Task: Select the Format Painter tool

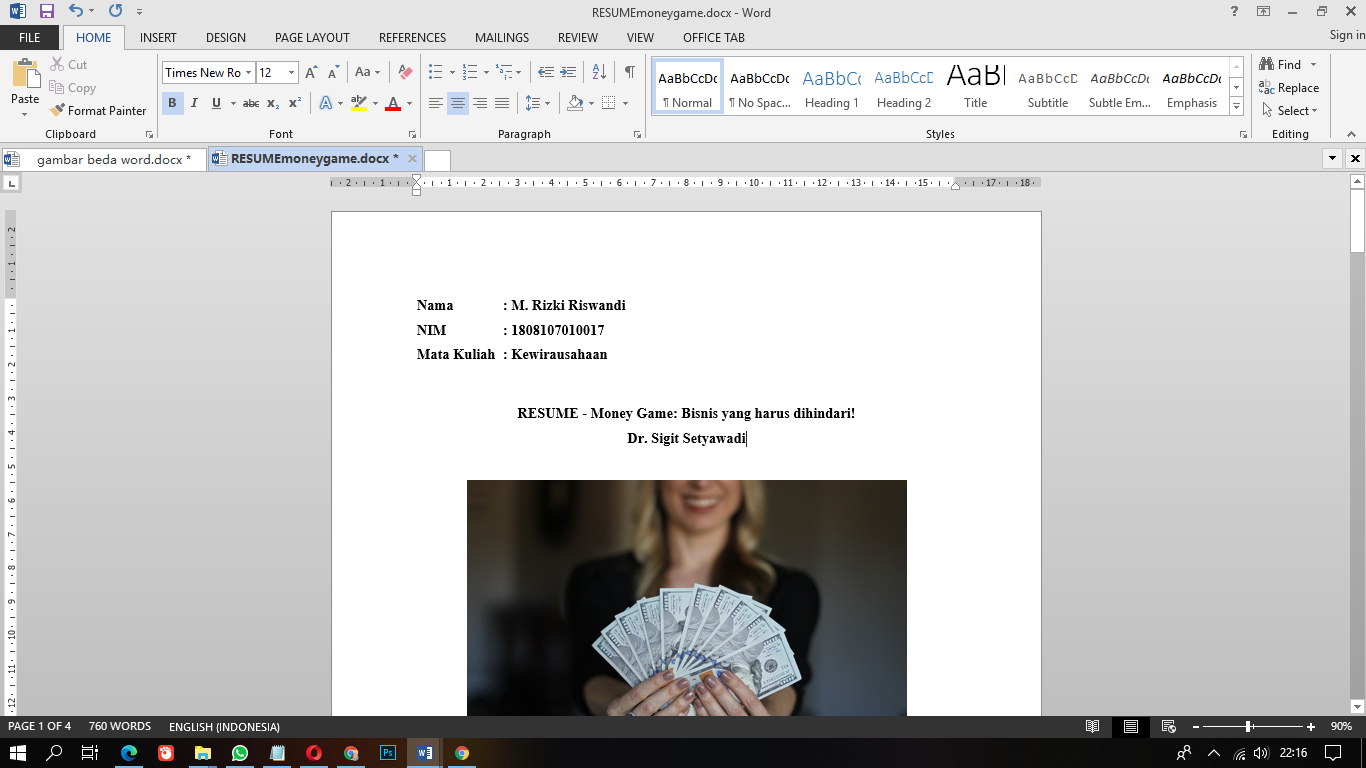Action: tap(97, 110)
